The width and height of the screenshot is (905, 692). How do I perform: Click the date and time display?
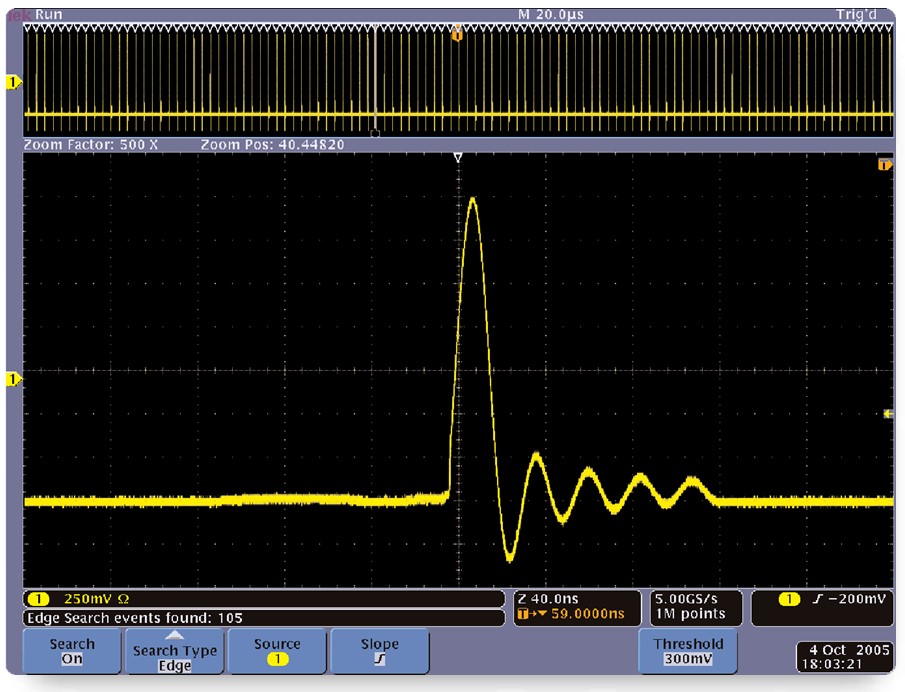(843, 656)
